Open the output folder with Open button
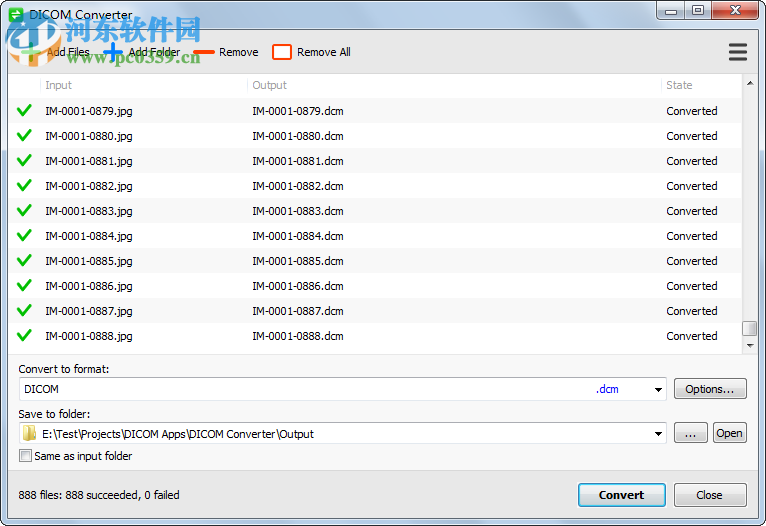Screen dimensions: 766x526 pos(729,433)
